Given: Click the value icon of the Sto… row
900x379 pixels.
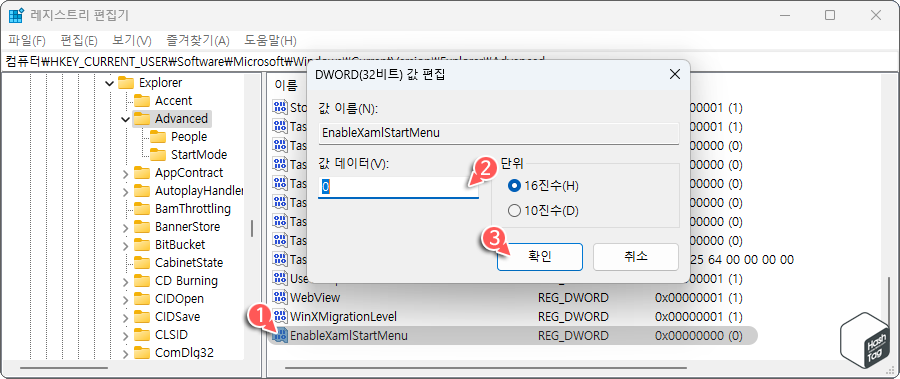Looking at the screenshot, I should [280, 107].
